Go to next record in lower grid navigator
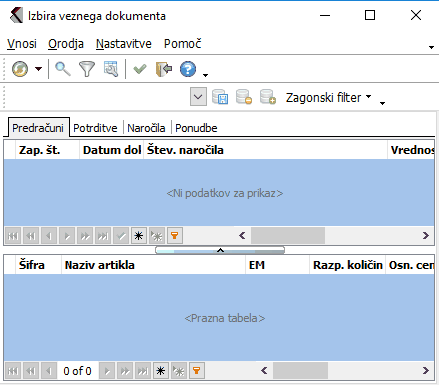The height and width of the screenshot is (385, 439). coord(107,371)
